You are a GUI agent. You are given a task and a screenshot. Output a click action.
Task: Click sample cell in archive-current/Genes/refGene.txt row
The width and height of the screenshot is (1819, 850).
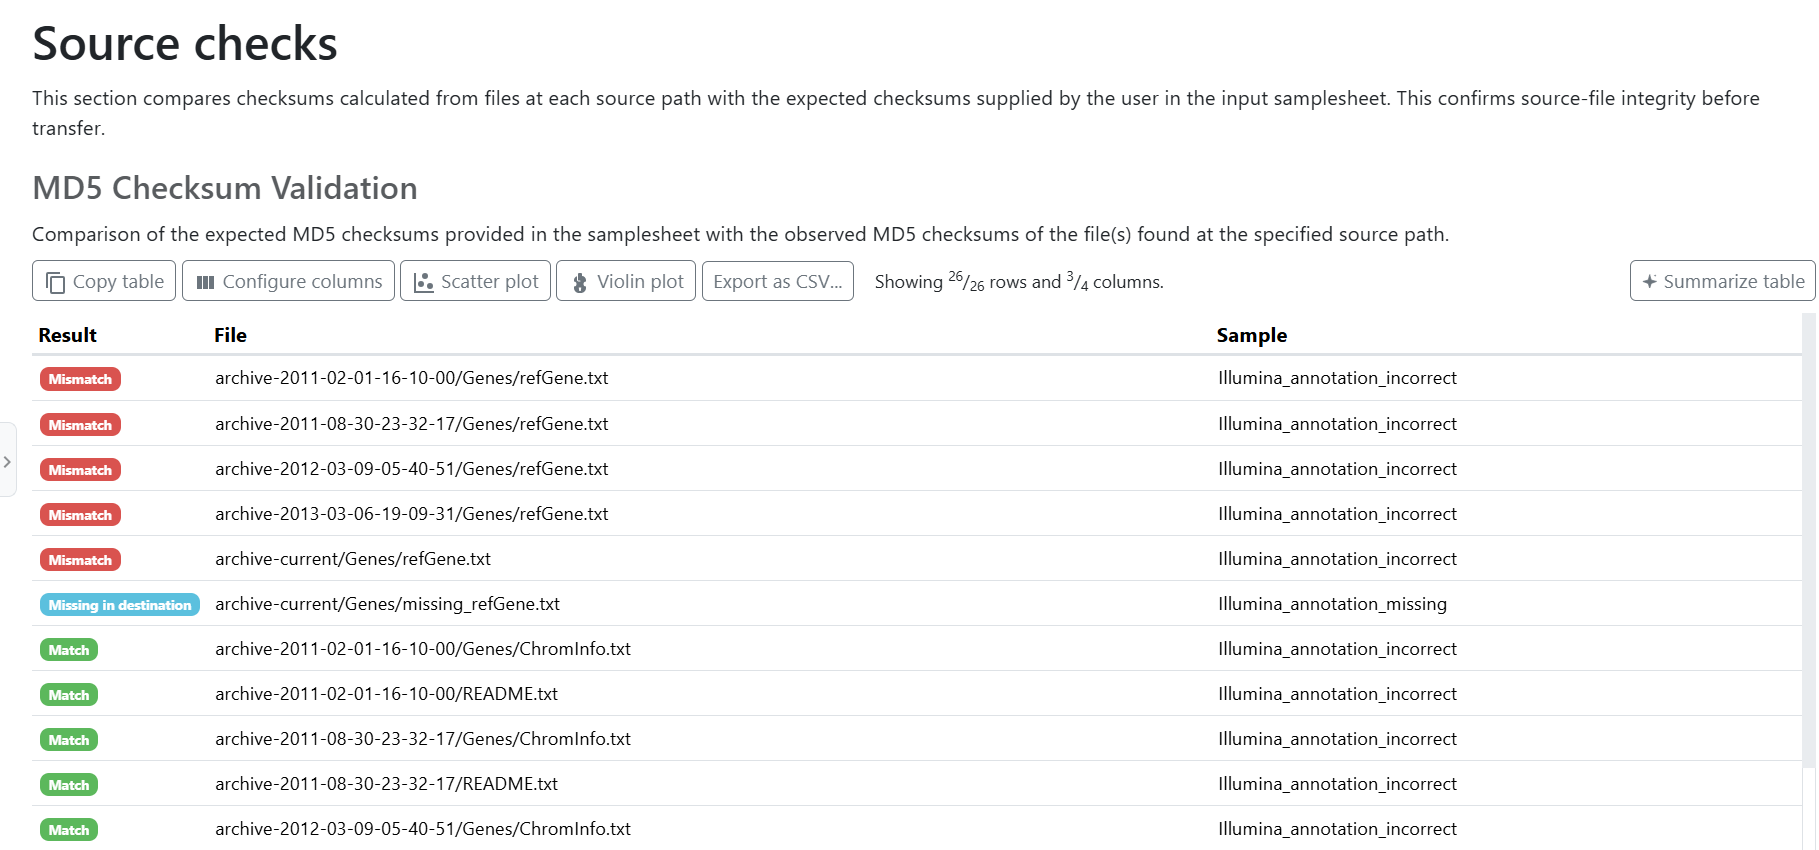coord(1337,559)
